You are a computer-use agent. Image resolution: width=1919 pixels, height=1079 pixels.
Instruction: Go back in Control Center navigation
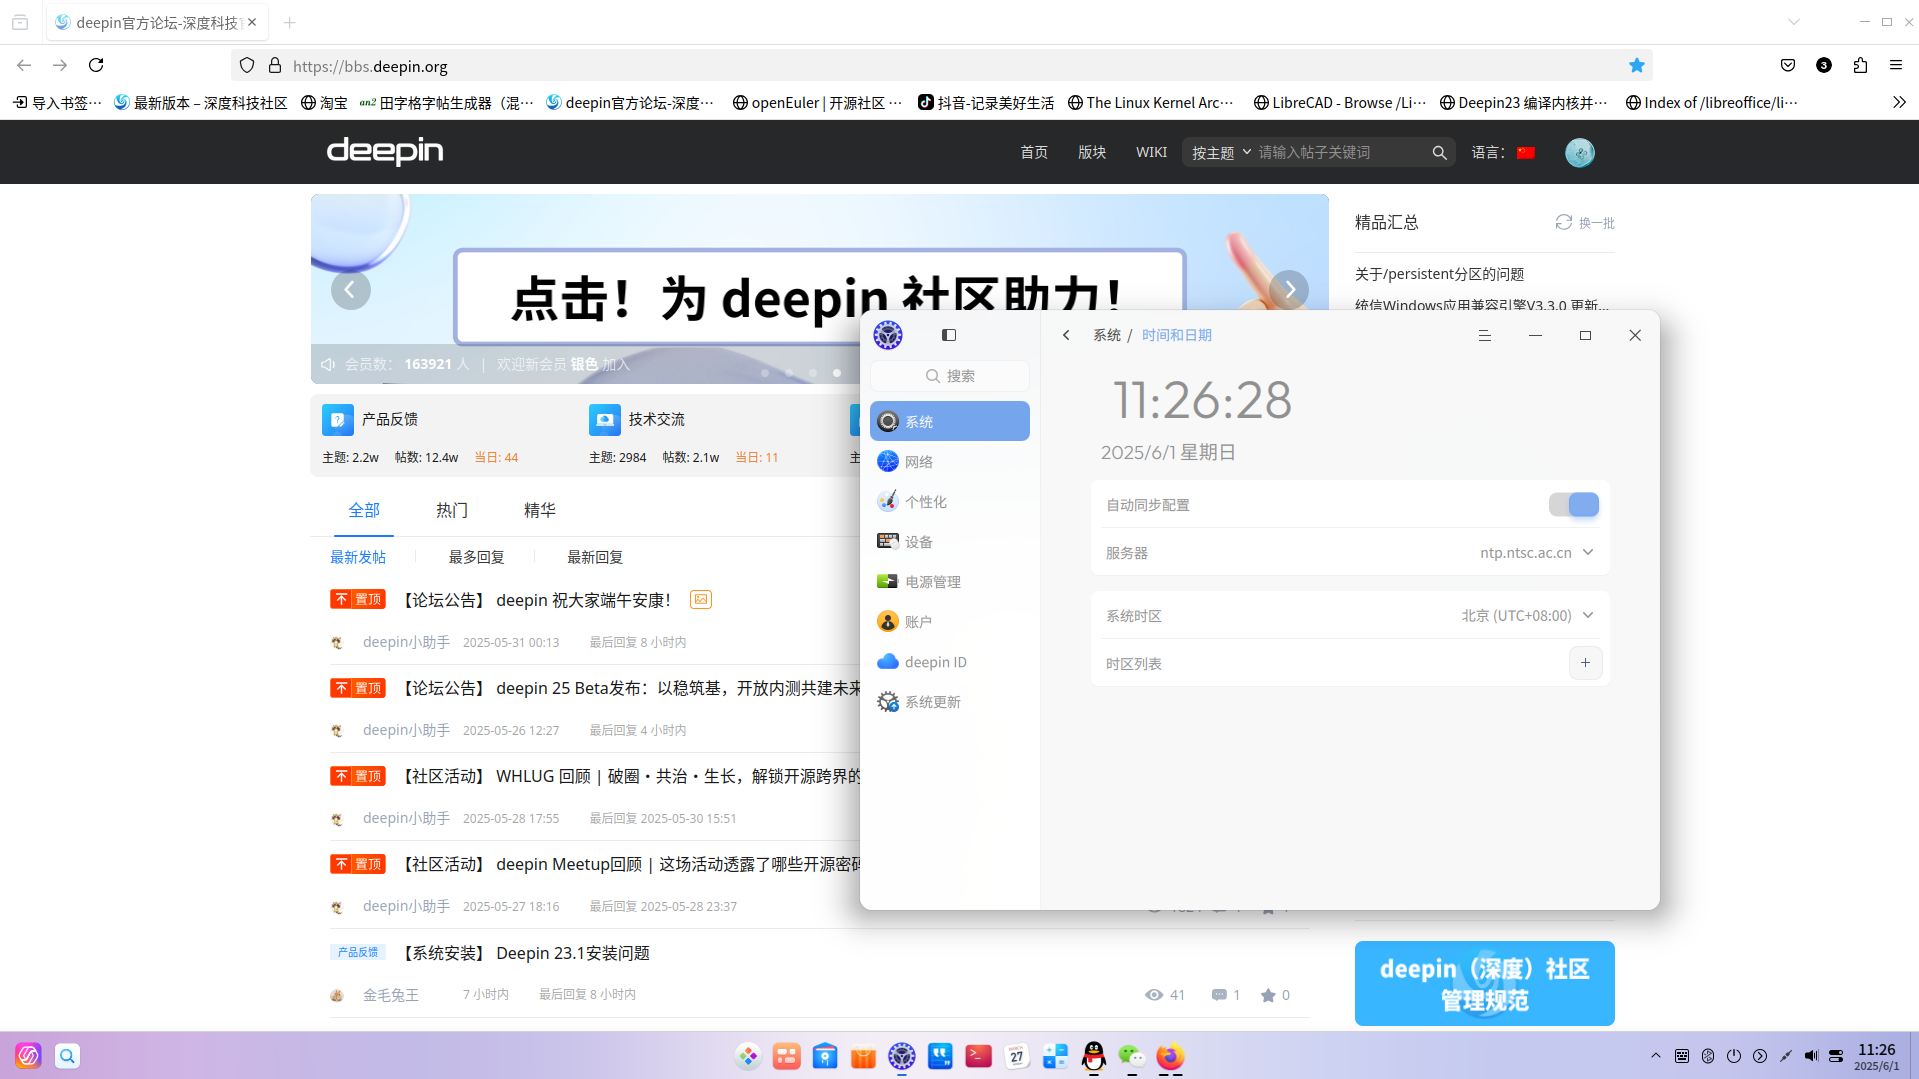click(x=1066, y=335)
